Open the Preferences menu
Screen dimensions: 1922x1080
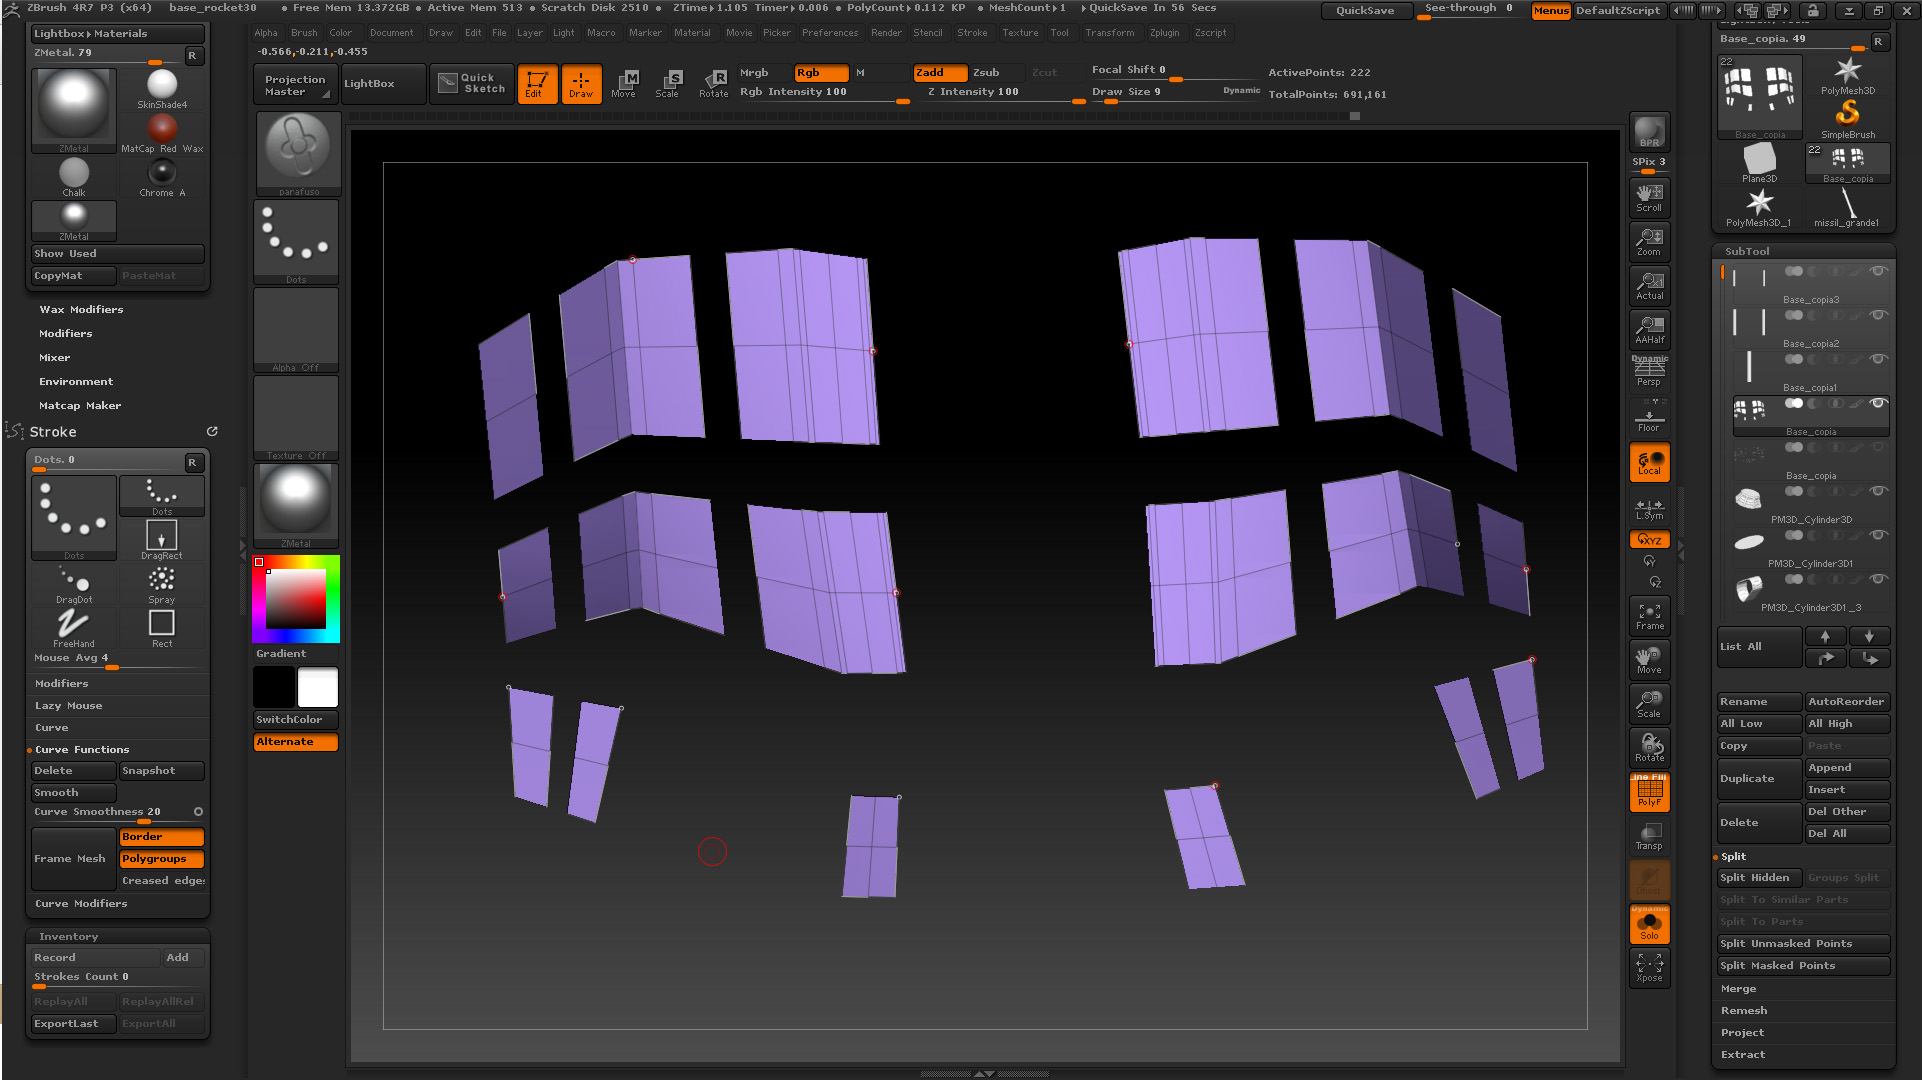click(x=829, y=33)
